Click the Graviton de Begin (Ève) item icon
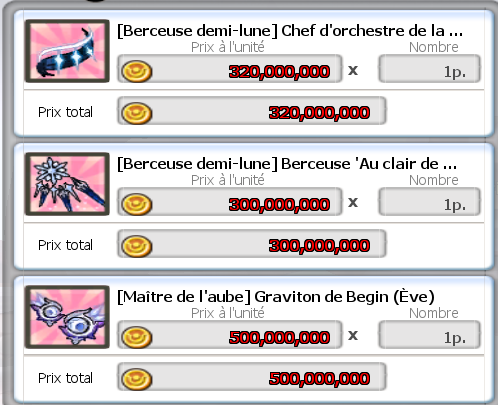The image size is (498, 405). click(67, 317)
